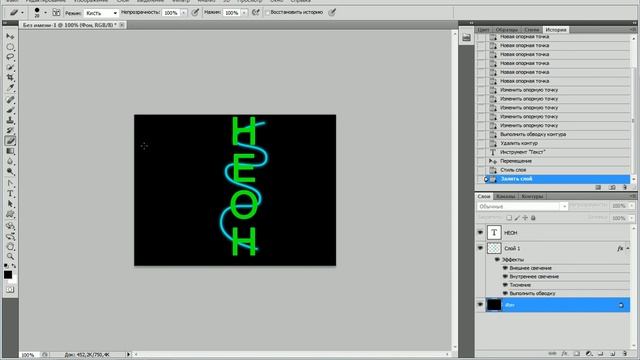Hide the Фон background layer

pyautogui.click(x=480, y=304)
